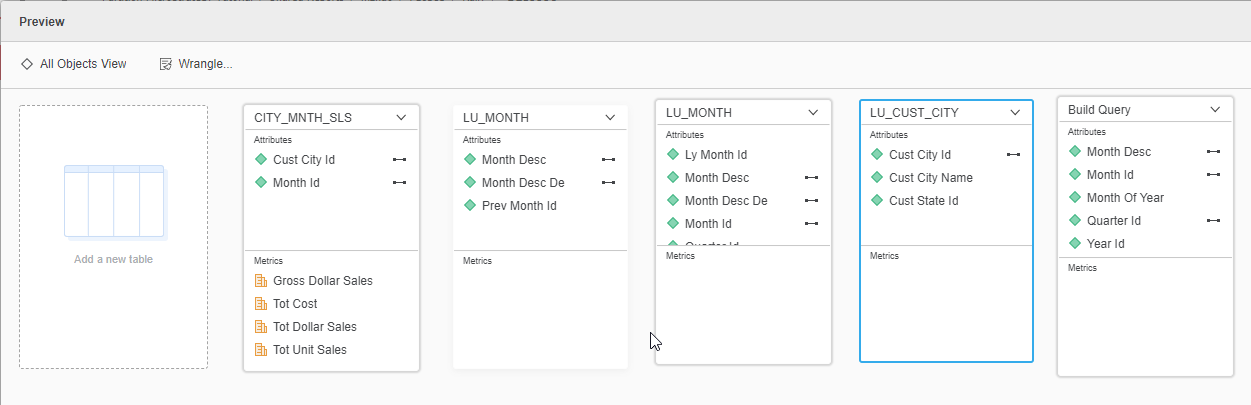Click the Cust City Name attribute diamond icon
Viewport: 1251px width, 405px height.
877,178
